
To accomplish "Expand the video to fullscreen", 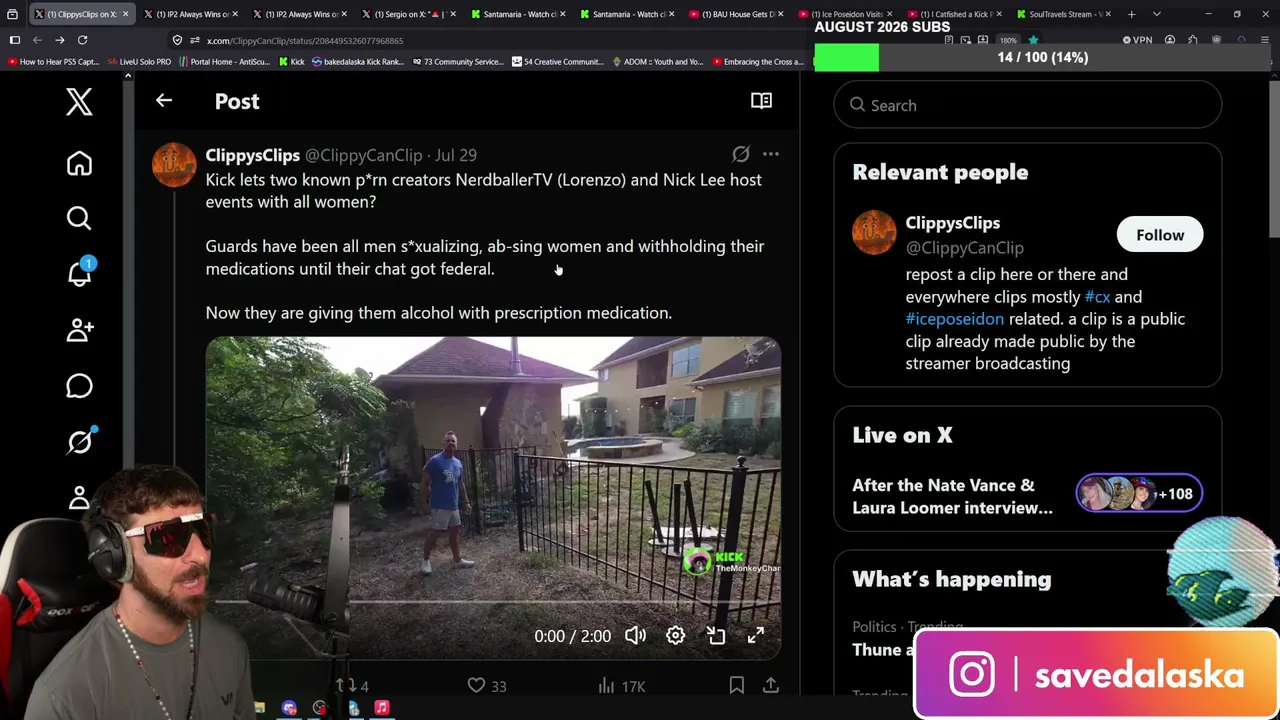I will (756, 636).
